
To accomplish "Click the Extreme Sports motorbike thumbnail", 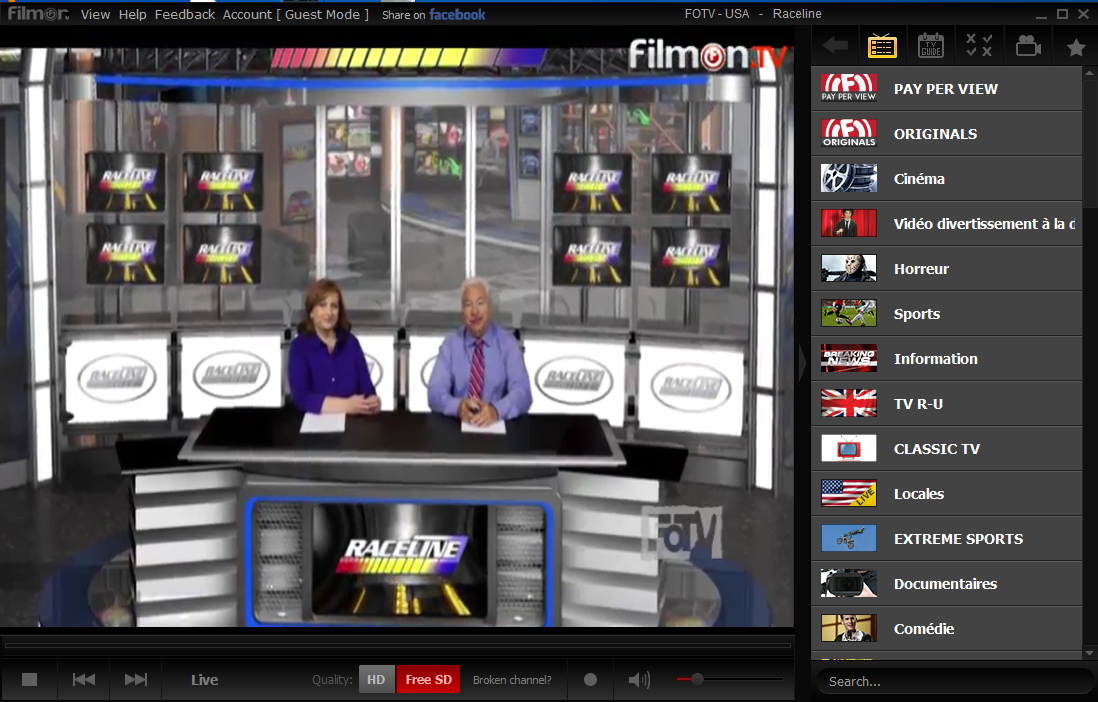I will pyautogui.click(x=849, y=538).
